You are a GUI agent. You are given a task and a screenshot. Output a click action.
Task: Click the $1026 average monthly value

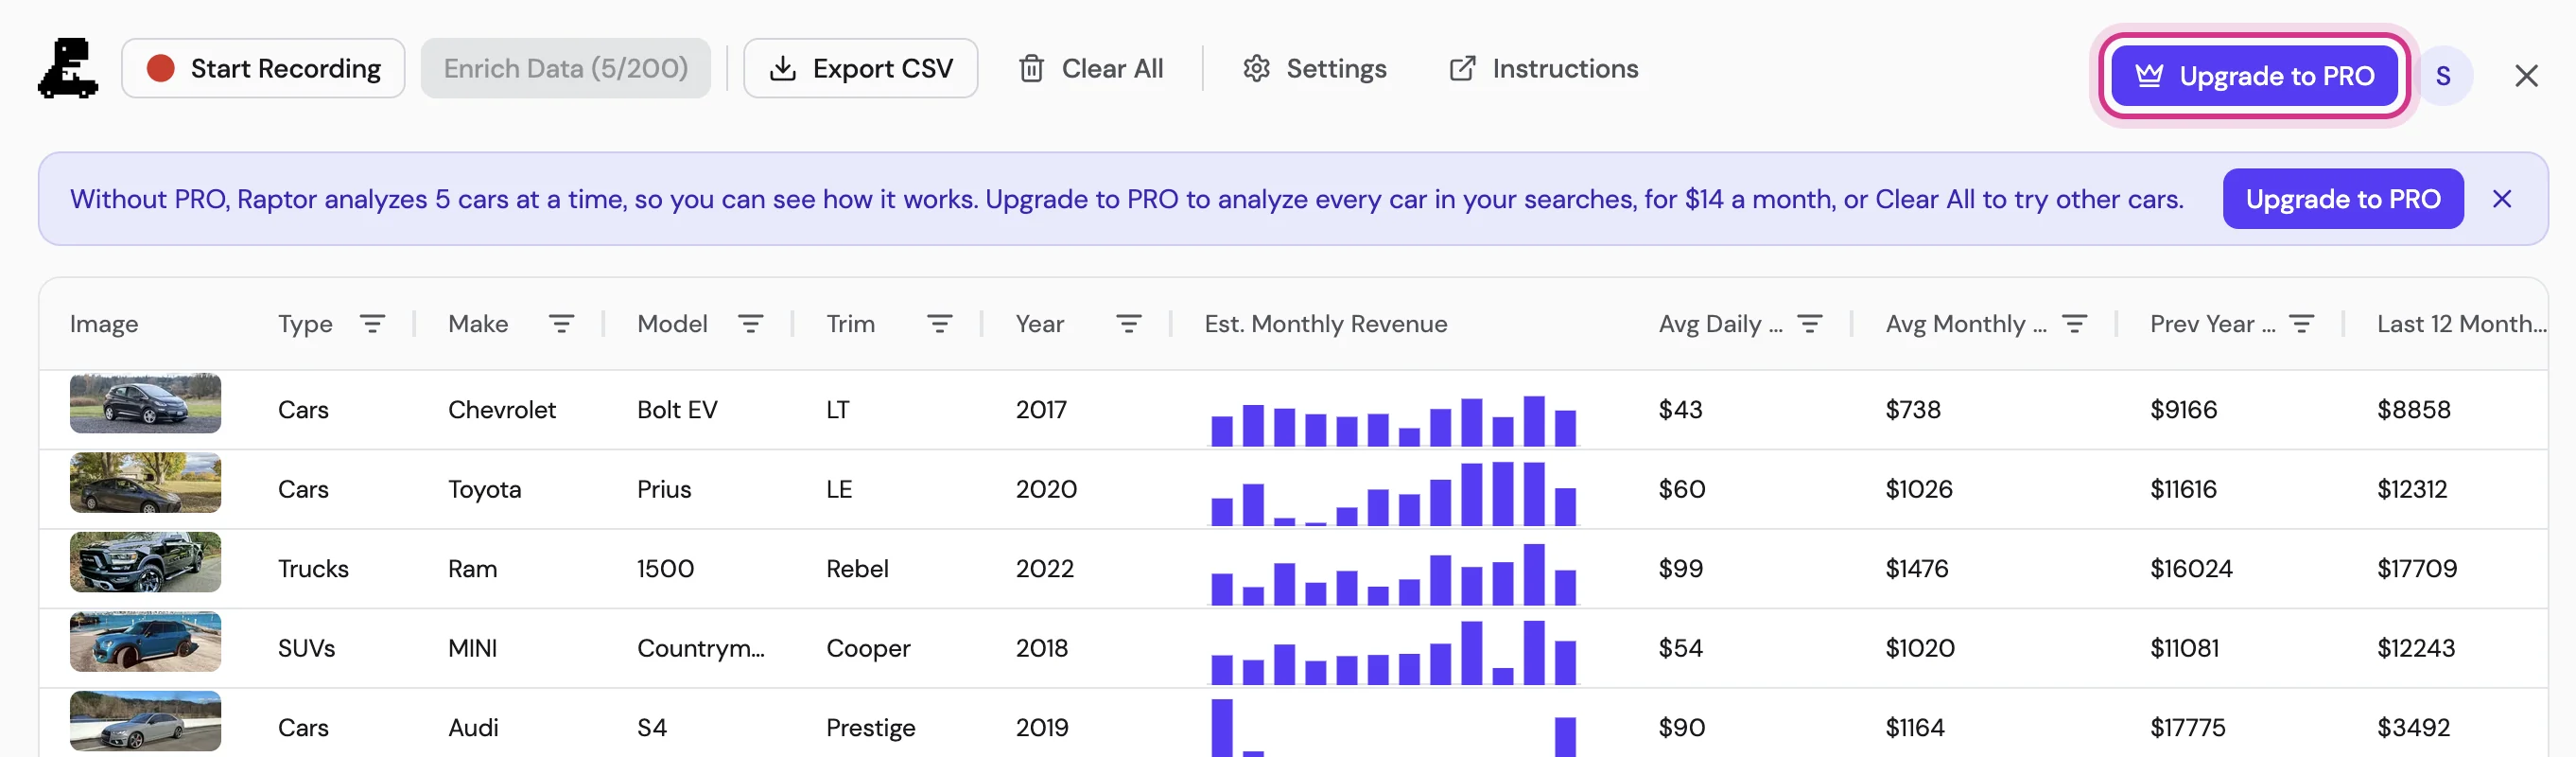(x=1918, y=489)
